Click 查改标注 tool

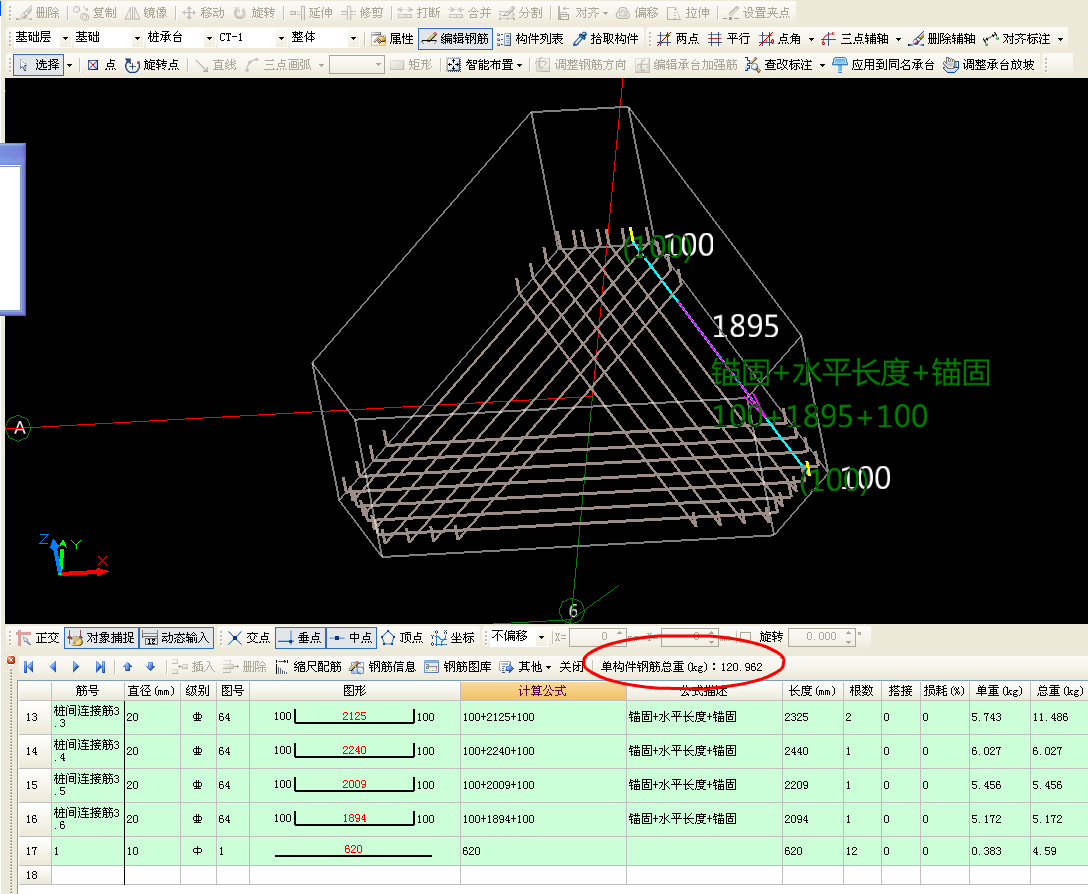(x=779, y=65)
